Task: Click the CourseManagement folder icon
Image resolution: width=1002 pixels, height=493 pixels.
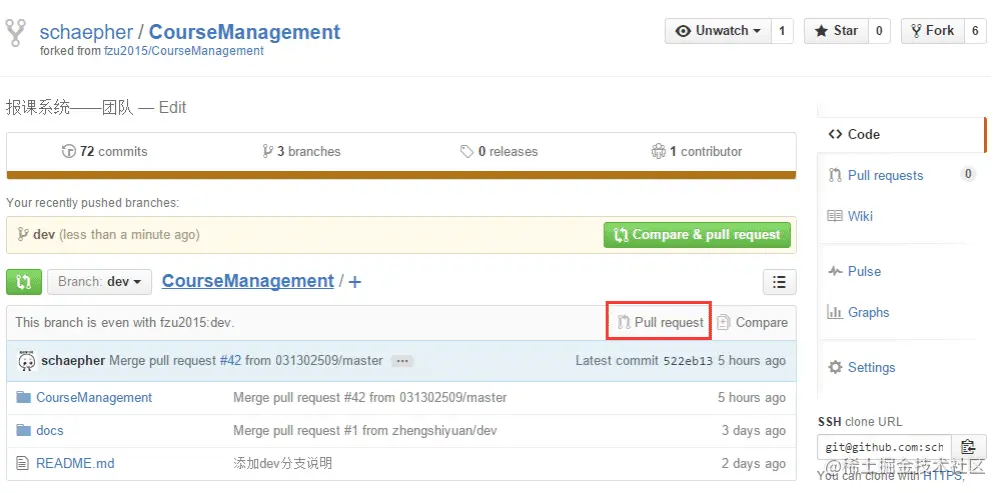Action: click(x=24, y=398)
